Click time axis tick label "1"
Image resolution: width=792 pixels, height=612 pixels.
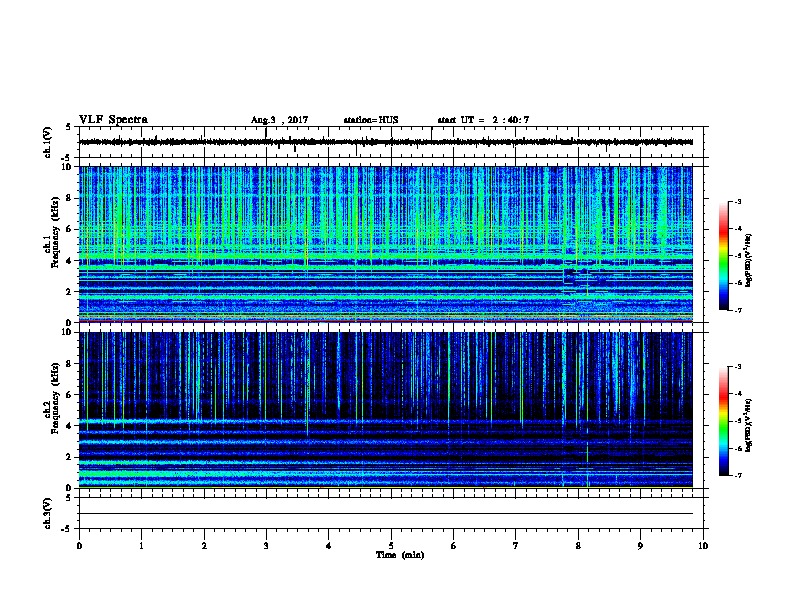click(141, 546)
